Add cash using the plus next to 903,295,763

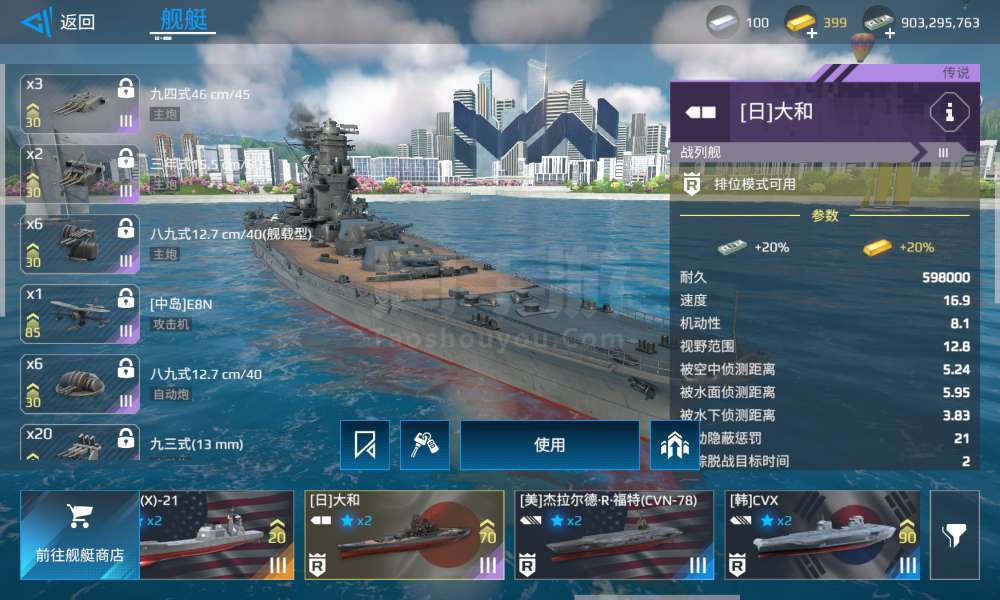[x=890, y=33]
